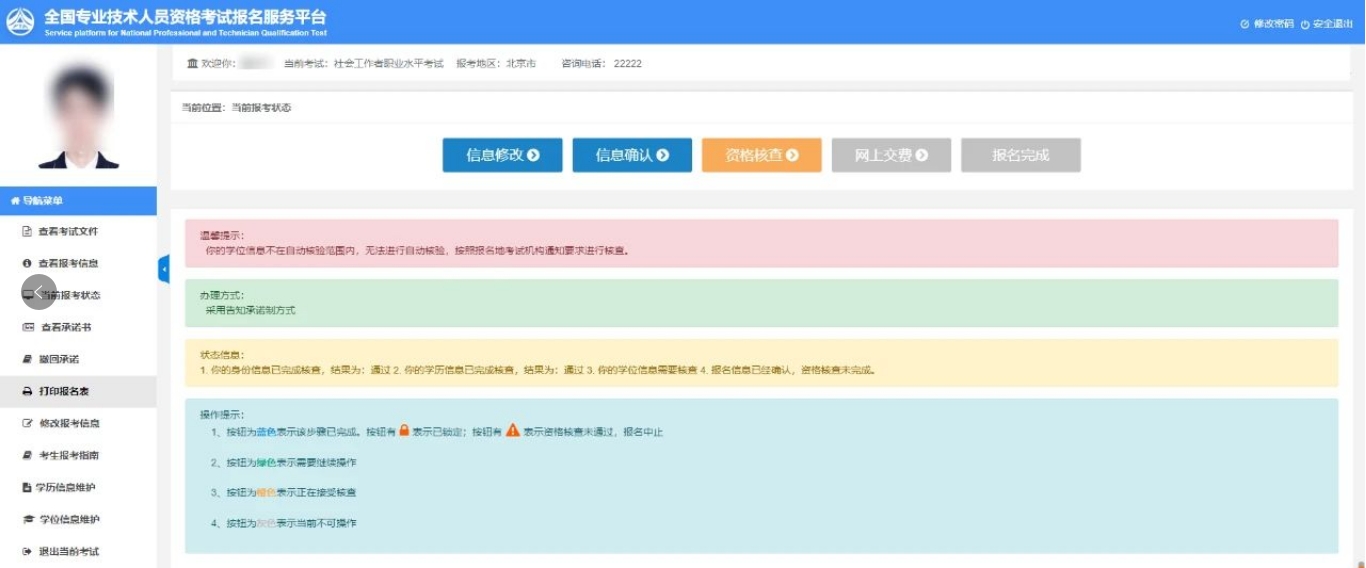Click the 报考地区: 北京市 text
Viewport: 1366px width, 568px height.
pyautogui.click(x=496, y=63)
